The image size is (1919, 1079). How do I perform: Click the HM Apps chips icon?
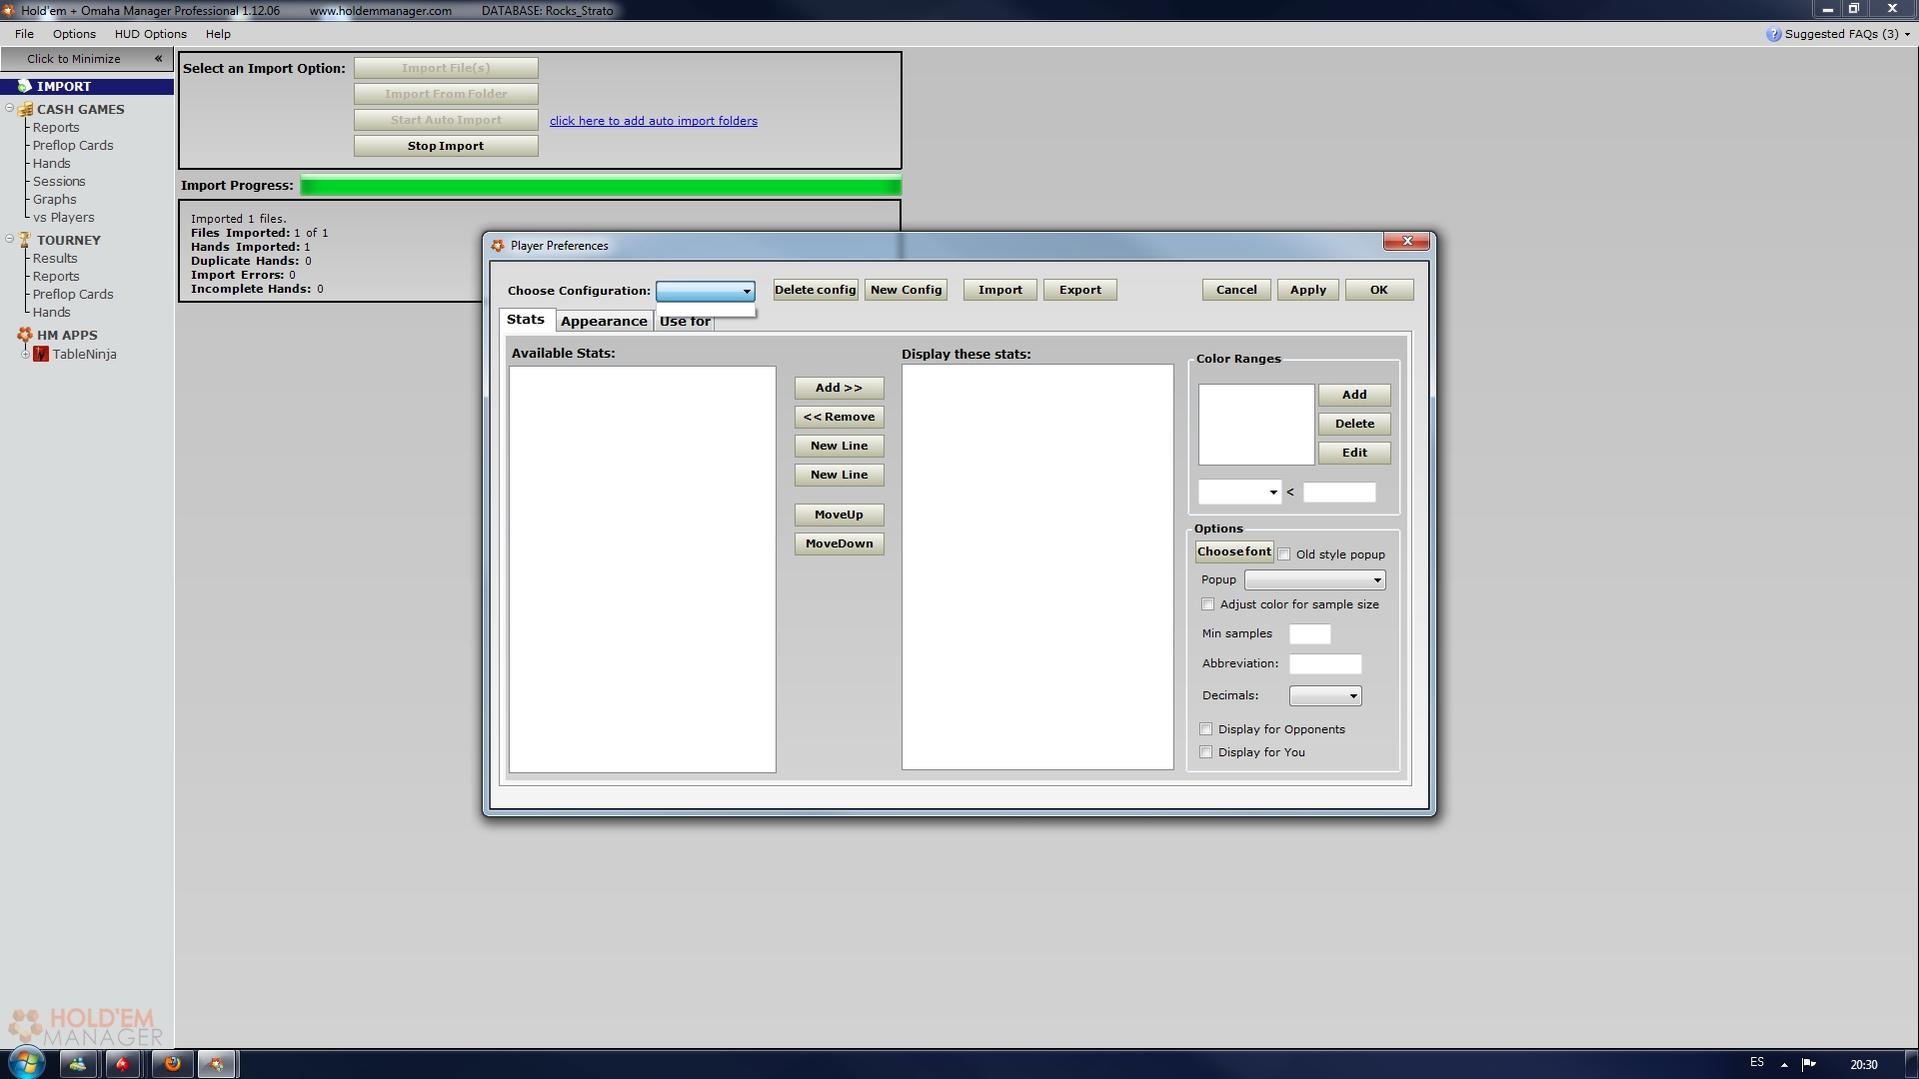point(25,335)
